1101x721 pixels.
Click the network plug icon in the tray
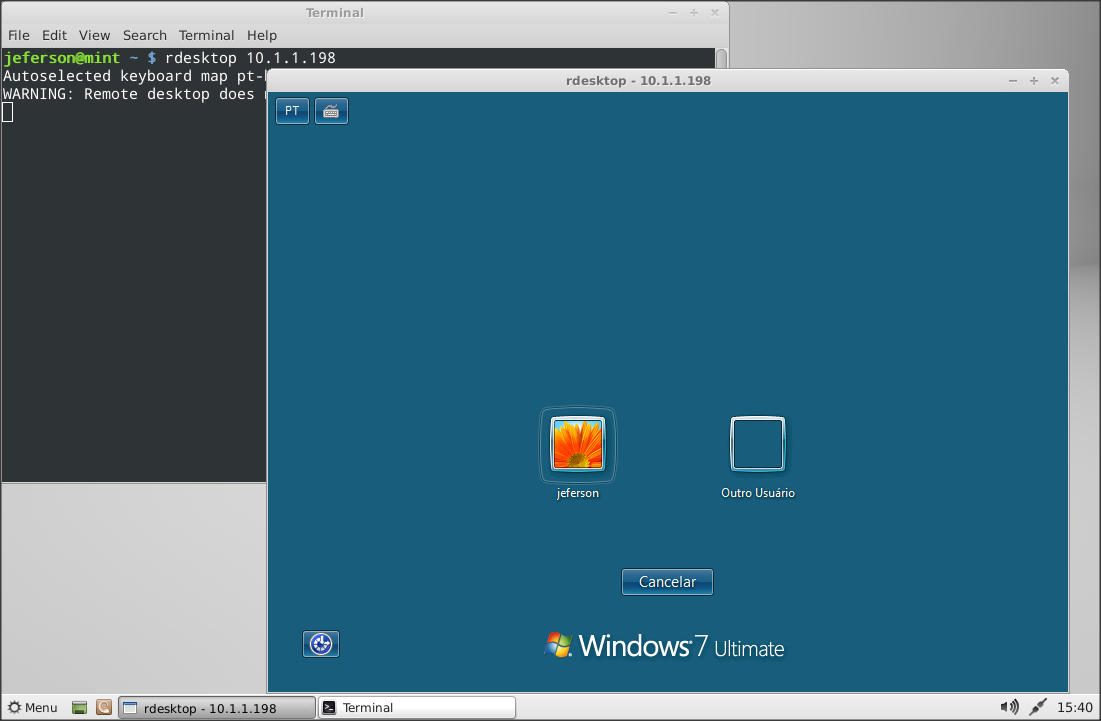click(x=1036, y=707)
